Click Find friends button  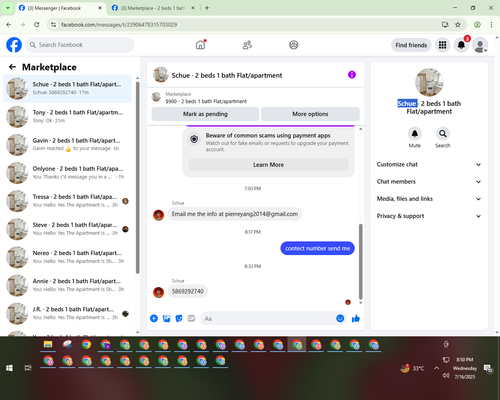[411, 45]
